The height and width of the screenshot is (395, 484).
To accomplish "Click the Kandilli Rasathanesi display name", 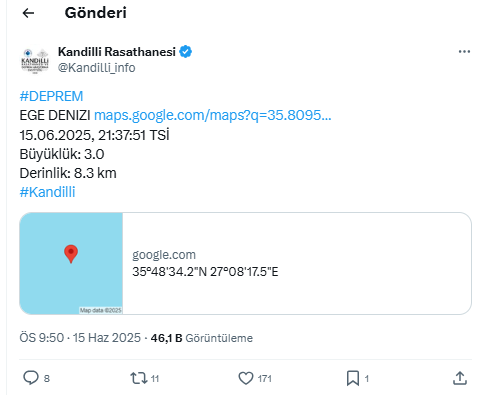I will click(117, 52).
